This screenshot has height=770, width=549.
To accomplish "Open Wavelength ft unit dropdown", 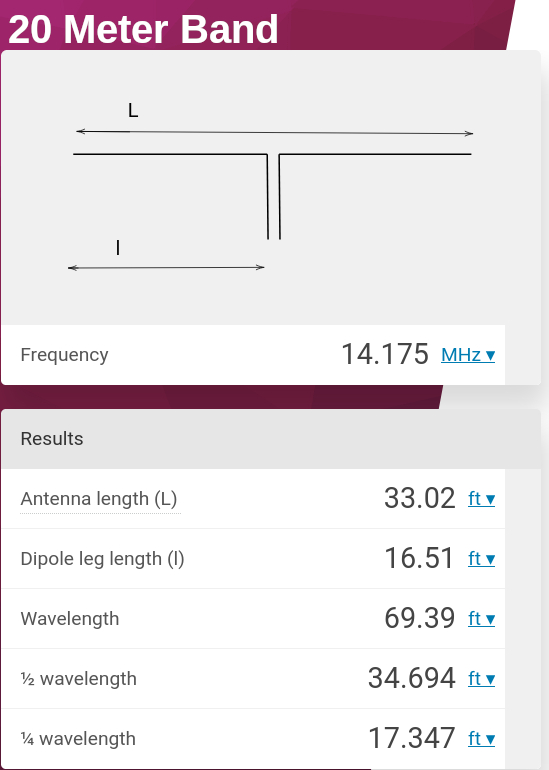I will point(481,618).
